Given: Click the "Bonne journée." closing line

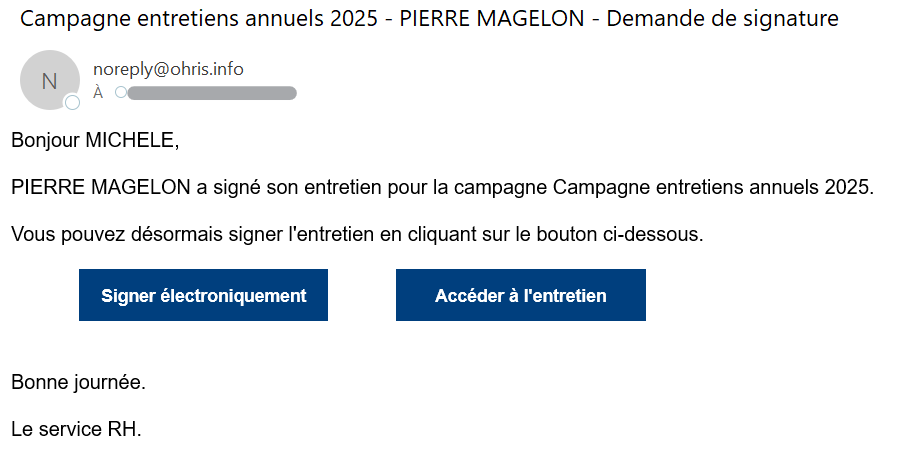Looking at the screenshot, I should click(x=78, y=382).
